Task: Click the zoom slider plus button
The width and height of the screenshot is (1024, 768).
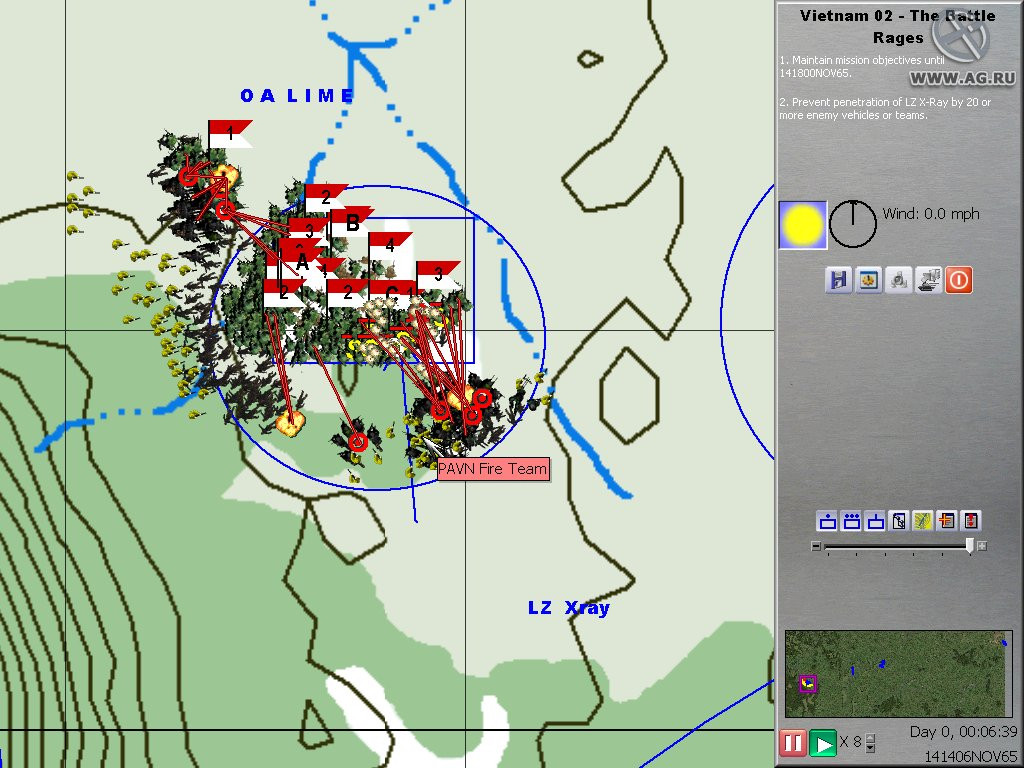Action: pos(982,546)
